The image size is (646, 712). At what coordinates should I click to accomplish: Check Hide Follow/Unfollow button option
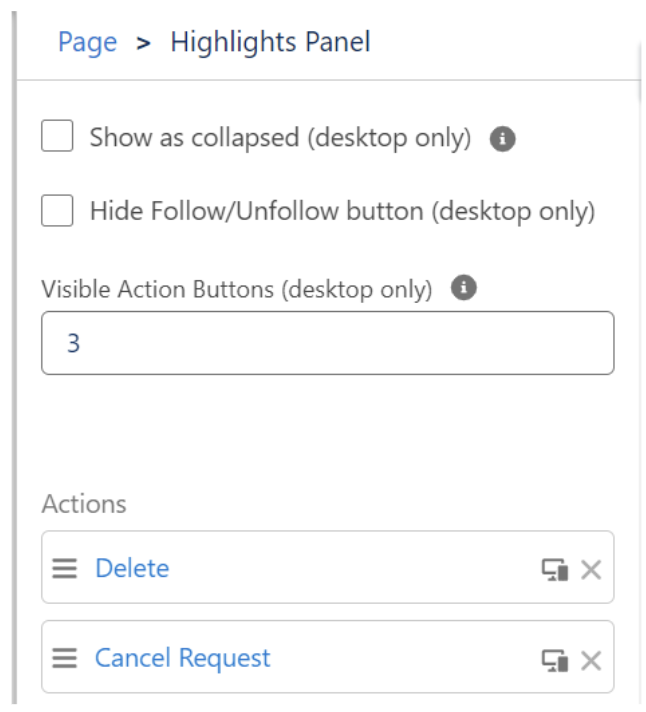[x=57, y=210]
